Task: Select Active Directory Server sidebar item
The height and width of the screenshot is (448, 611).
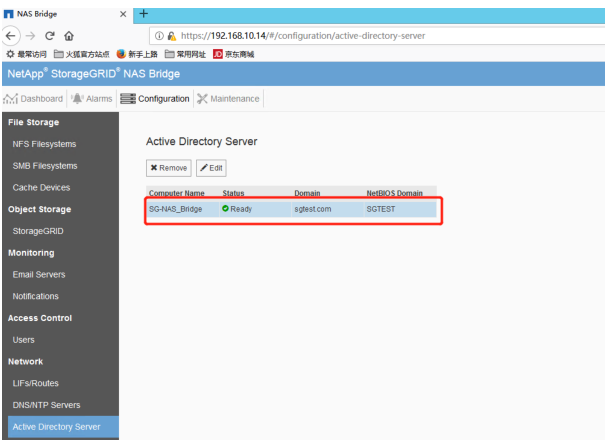Action: [64, 427]
